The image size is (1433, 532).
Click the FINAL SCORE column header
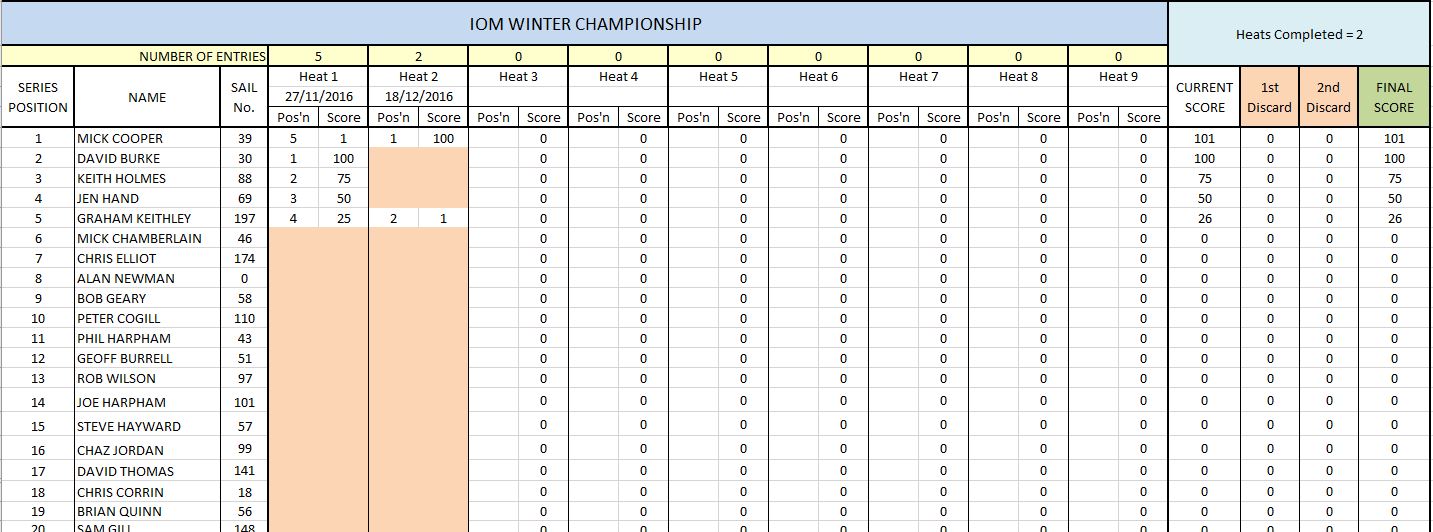click(x=1394, y=97)
